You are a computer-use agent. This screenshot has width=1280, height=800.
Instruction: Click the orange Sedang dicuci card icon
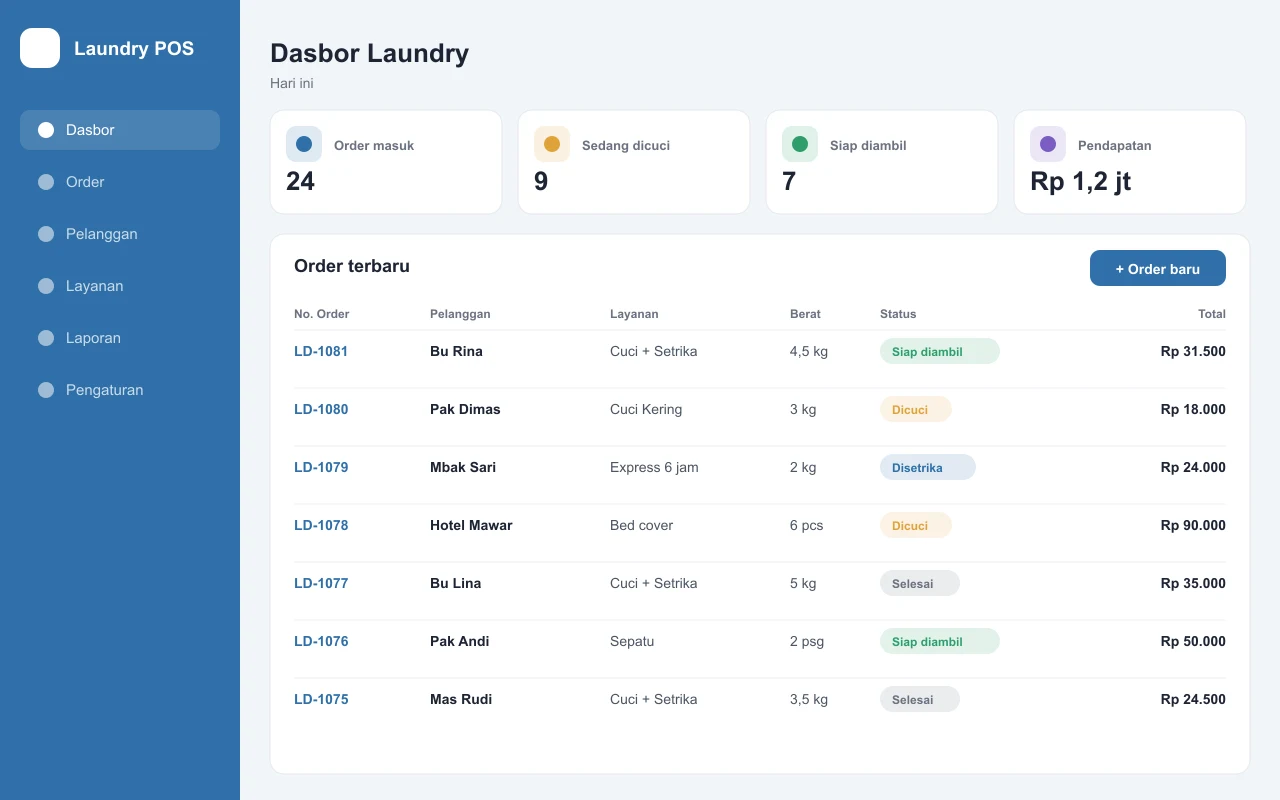coord(552,144)
